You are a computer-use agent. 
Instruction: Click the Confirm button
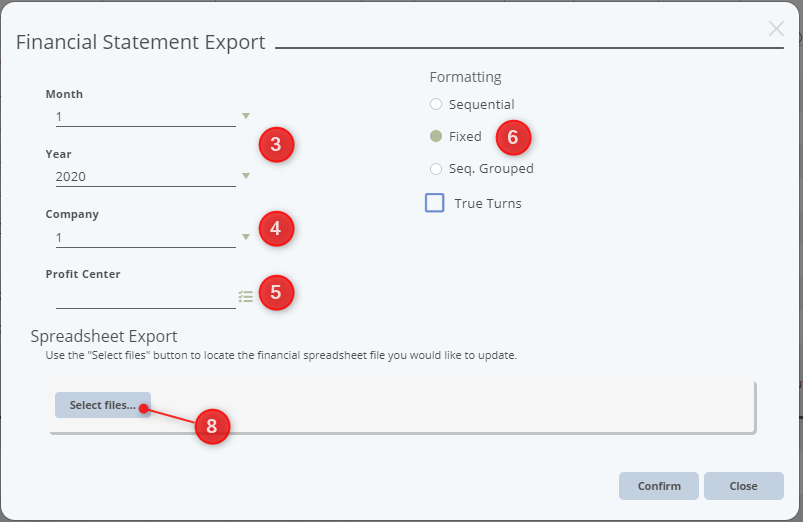pyautogui.click(x=659, y=486)
